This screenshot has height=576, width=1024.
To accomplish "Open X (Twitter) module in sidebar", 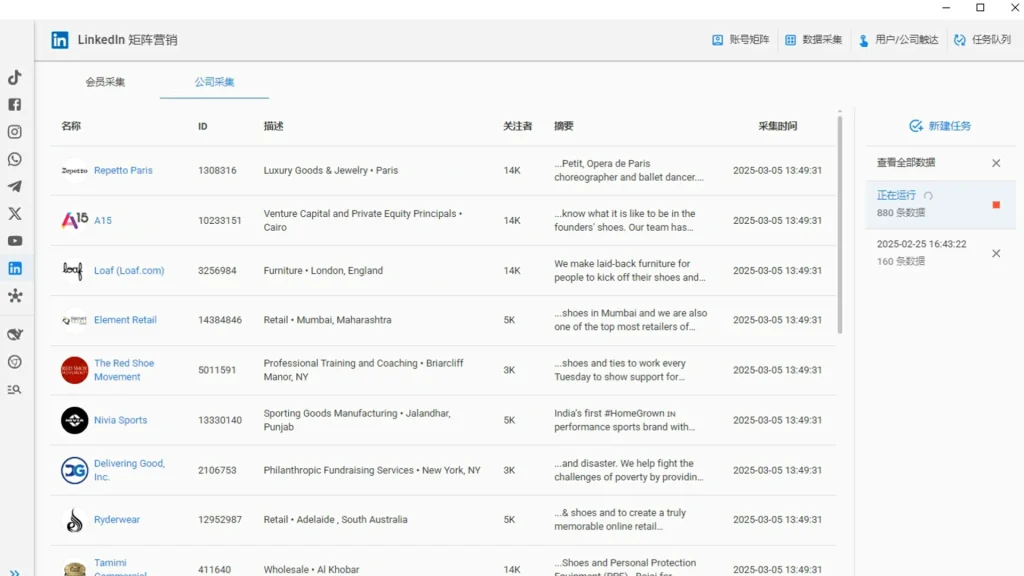I will (14, 213).
